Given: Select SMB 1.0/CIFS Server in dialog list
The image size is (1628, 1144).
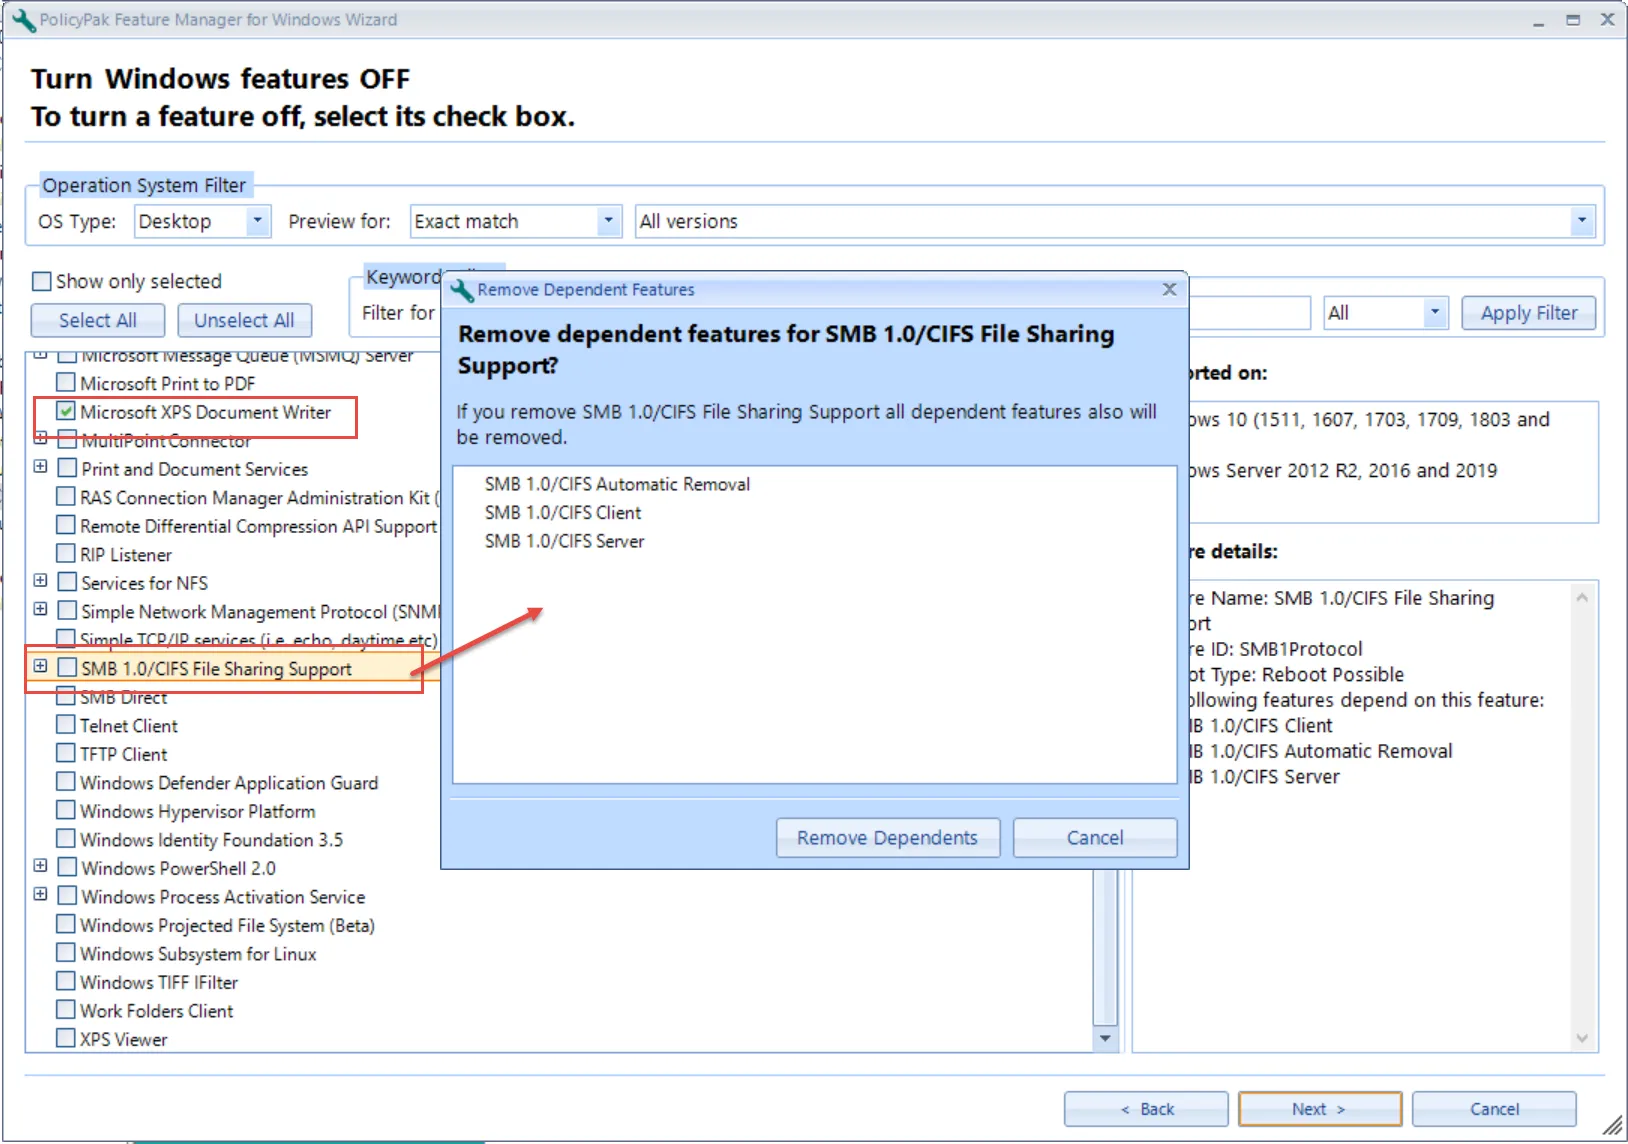Looking at the screenshot, I should pyautogui.click(x=564, y=541).
